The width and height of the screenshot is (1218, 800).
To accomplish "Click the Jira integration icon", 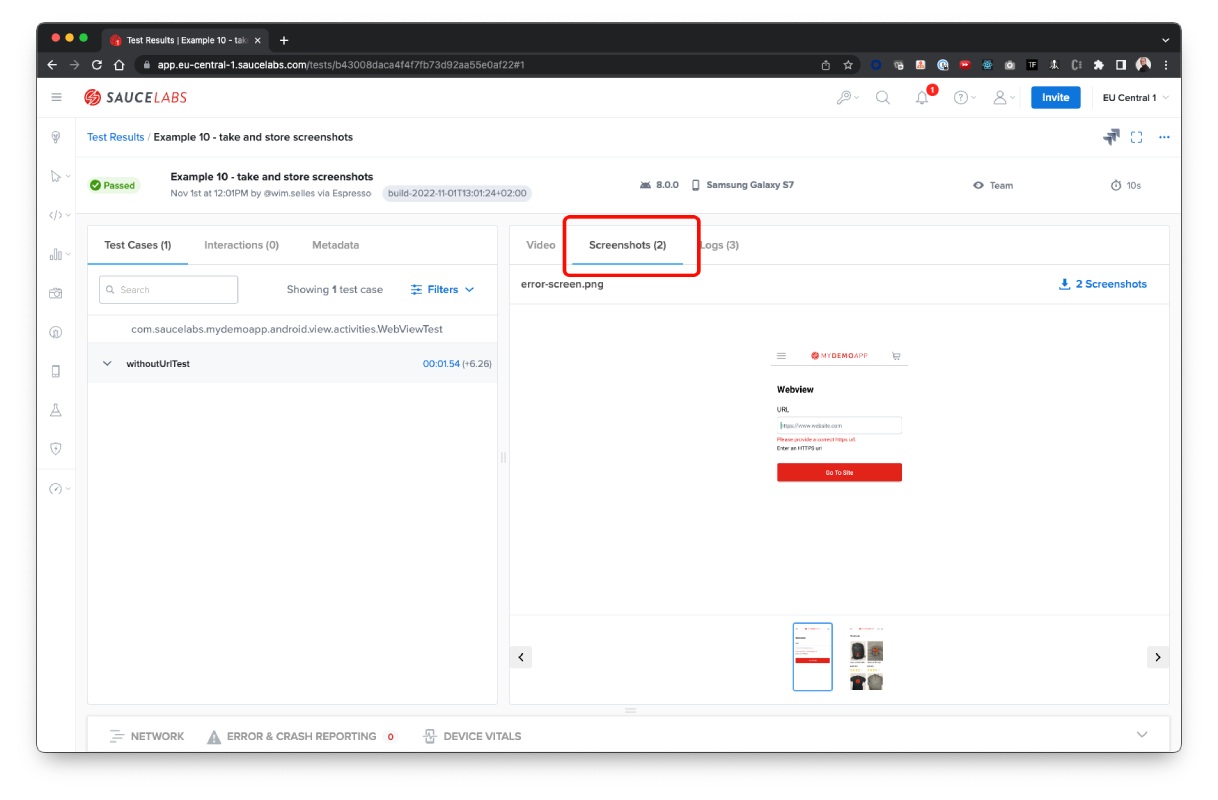I will [1111, 137].
